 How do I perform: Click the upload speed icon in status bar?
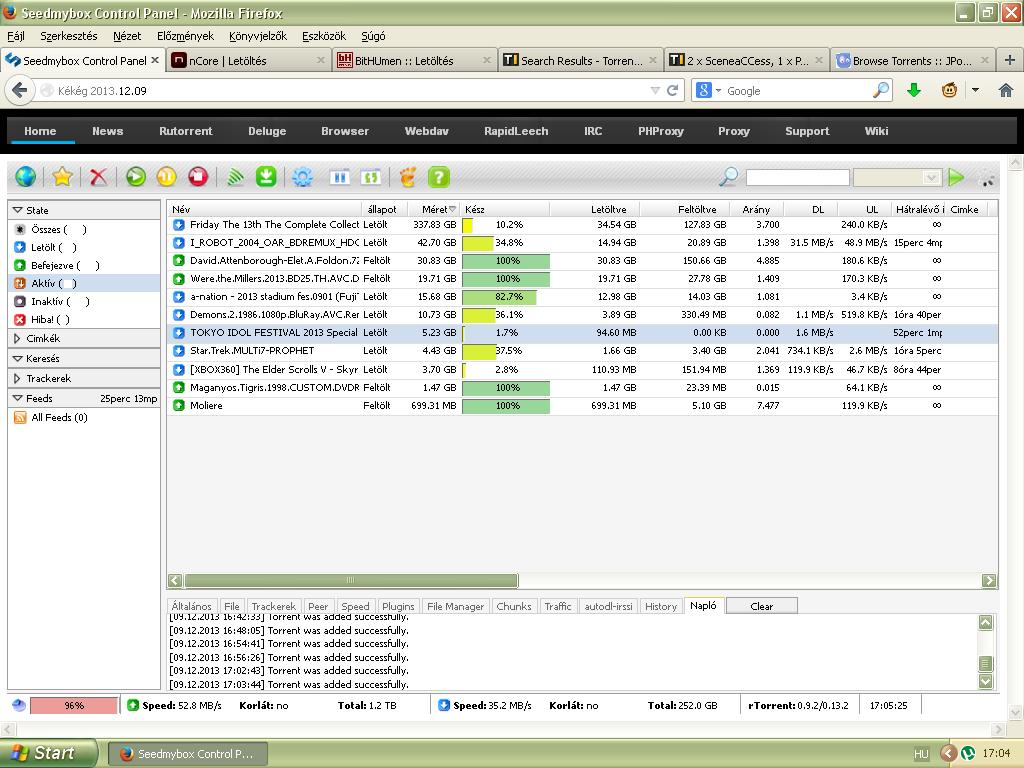click(133, 705)
